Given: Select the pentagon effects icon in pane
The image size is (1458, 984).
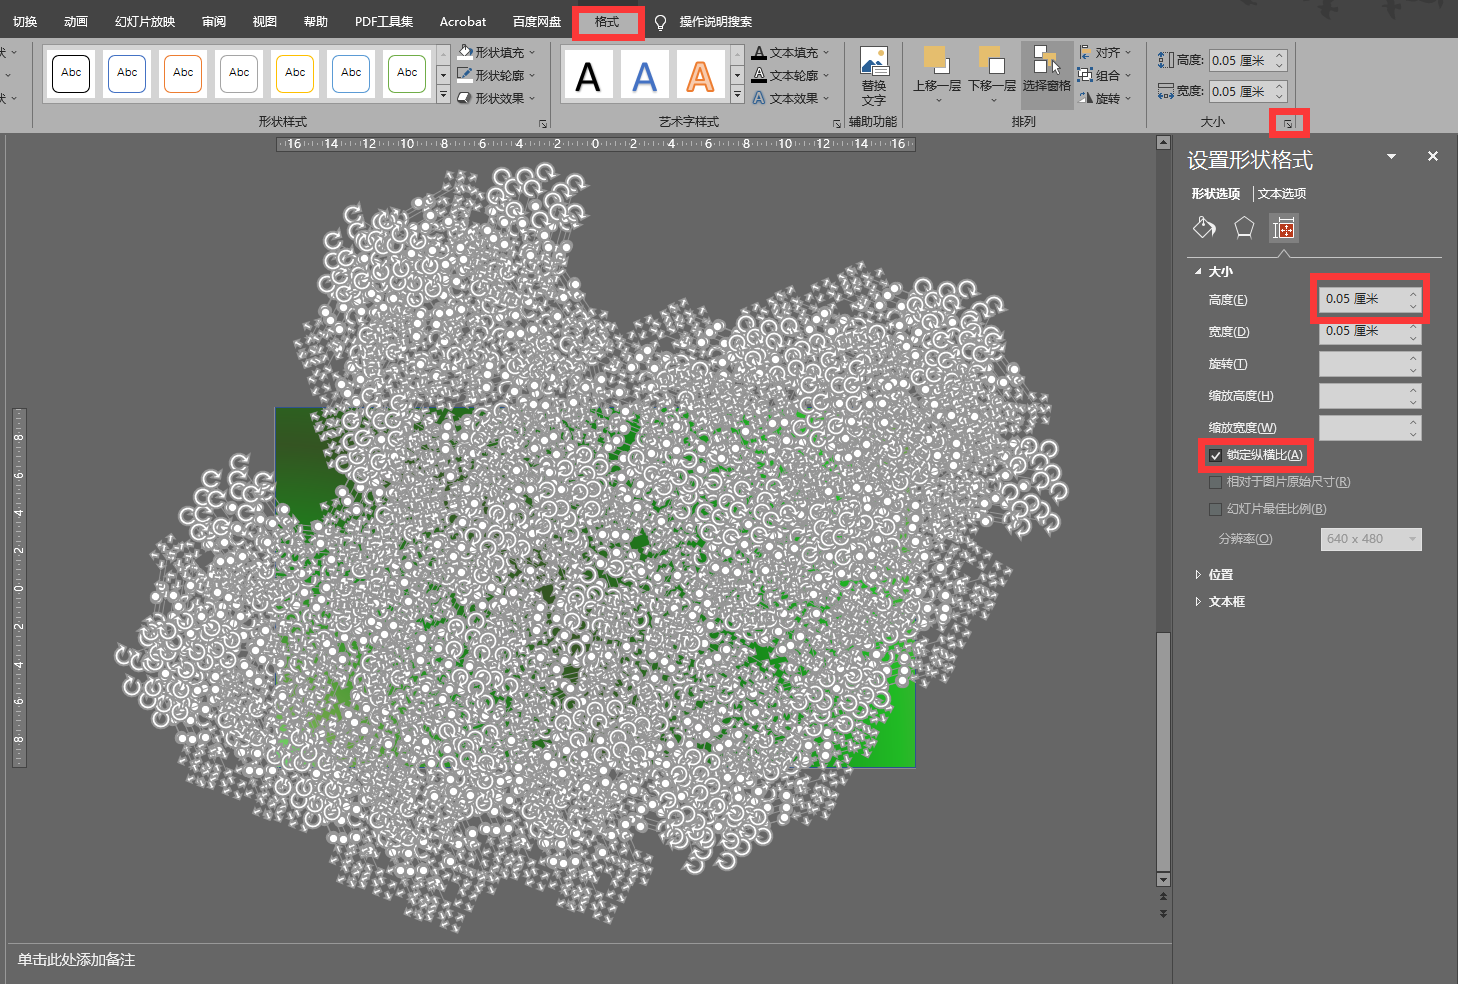Looking at the screenshot, I should (x=1244, y=228).
